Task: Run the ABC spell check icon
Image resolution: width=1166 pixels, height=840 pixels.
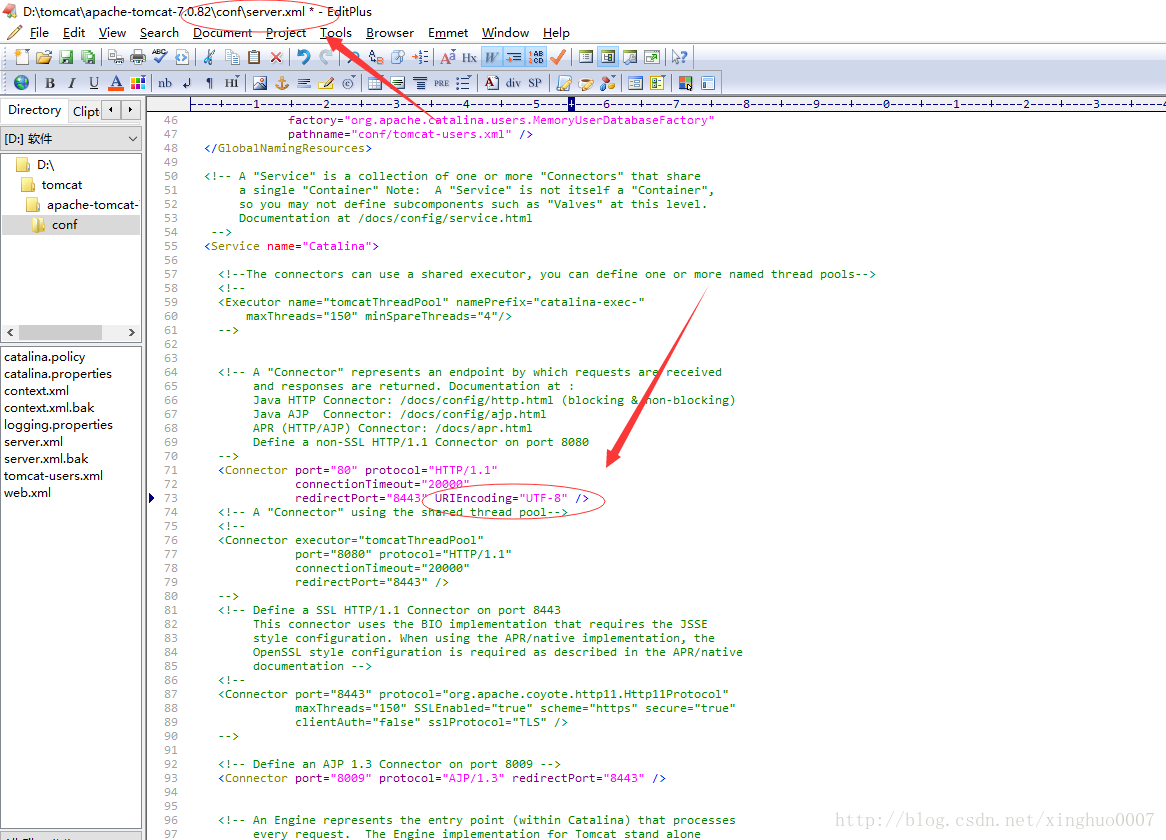Action: (x=160, y=57)
